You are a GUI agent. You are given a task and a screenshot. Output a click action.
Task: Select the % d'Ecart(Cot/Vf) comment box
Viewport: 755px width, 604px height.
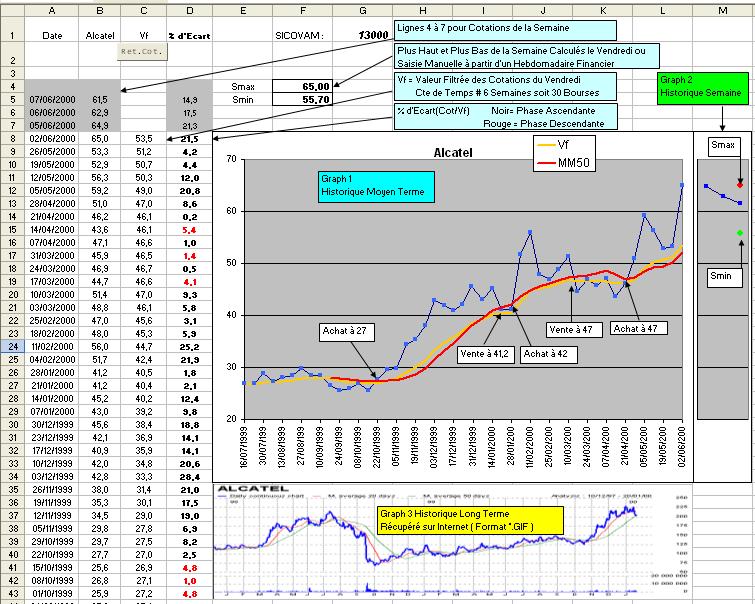pos(506,117)
